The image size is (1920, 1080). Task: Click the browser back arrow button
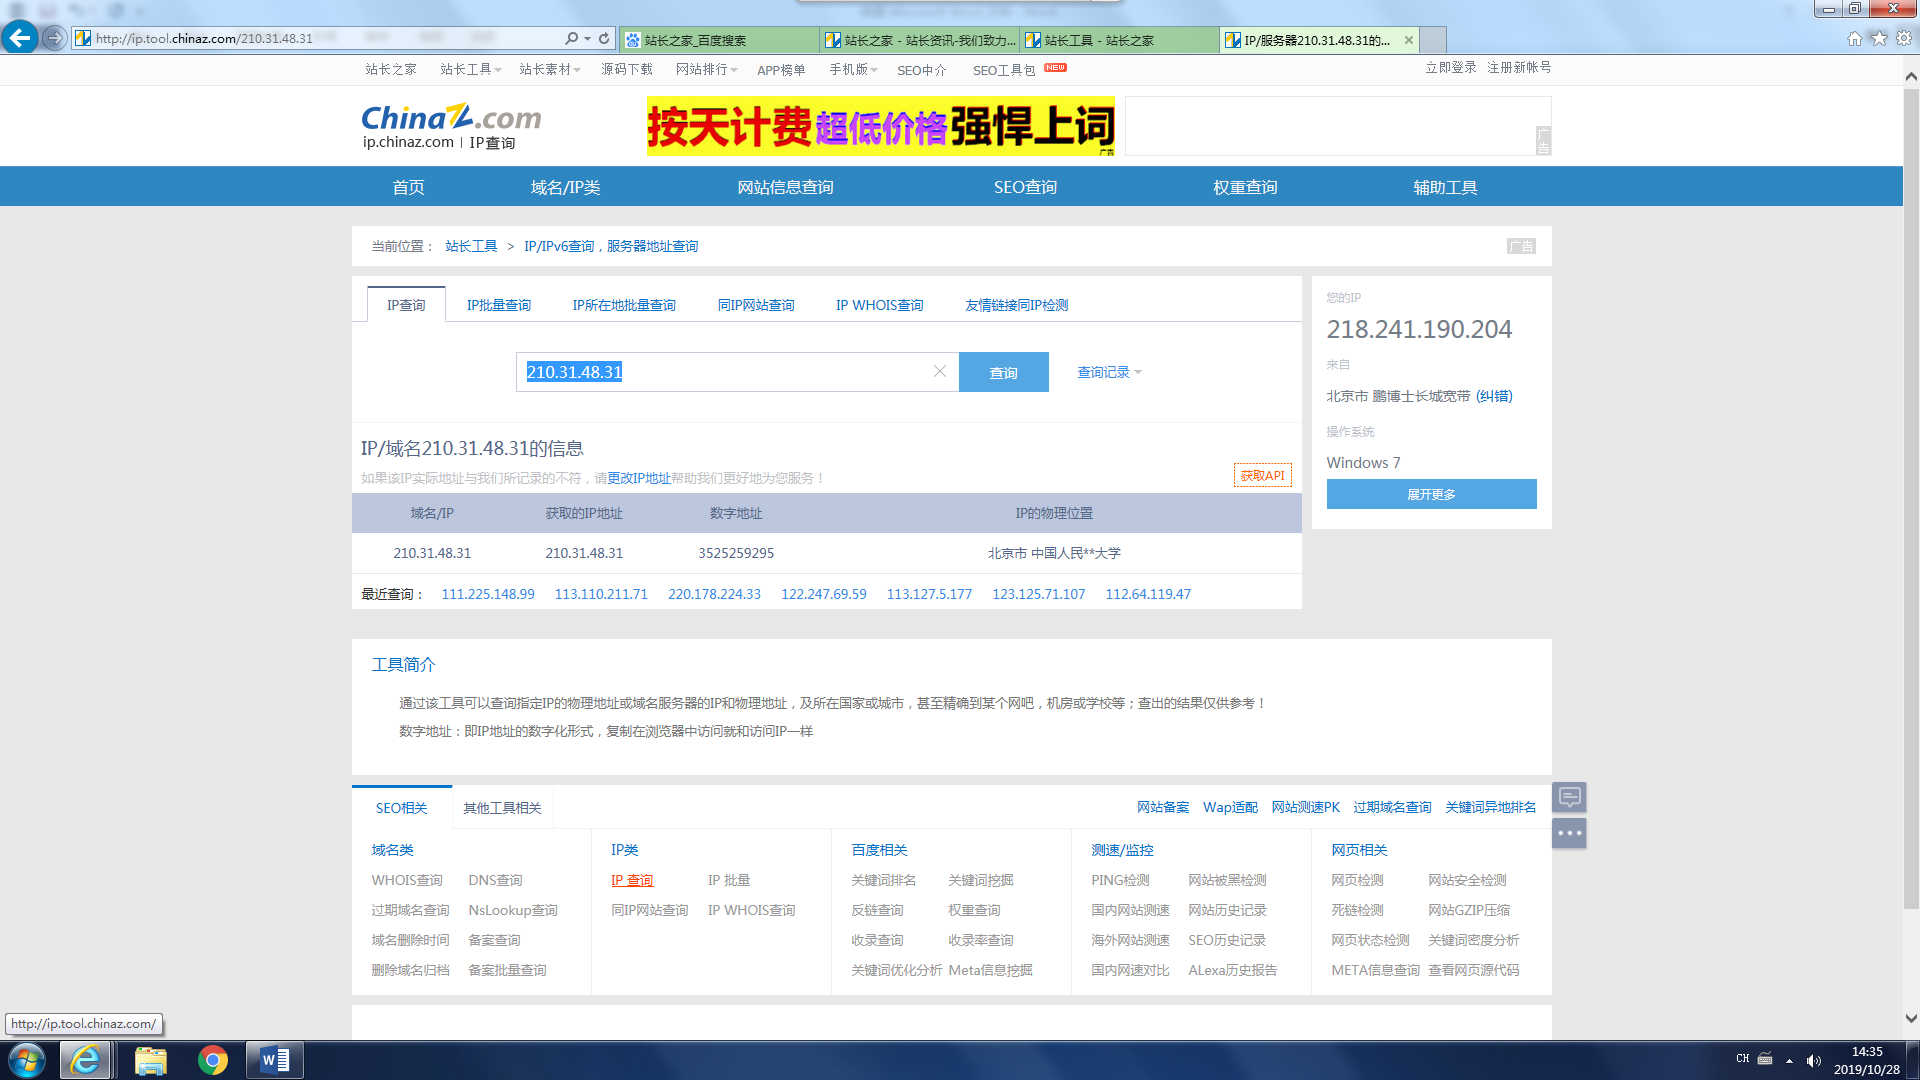(x=20, y=38)
